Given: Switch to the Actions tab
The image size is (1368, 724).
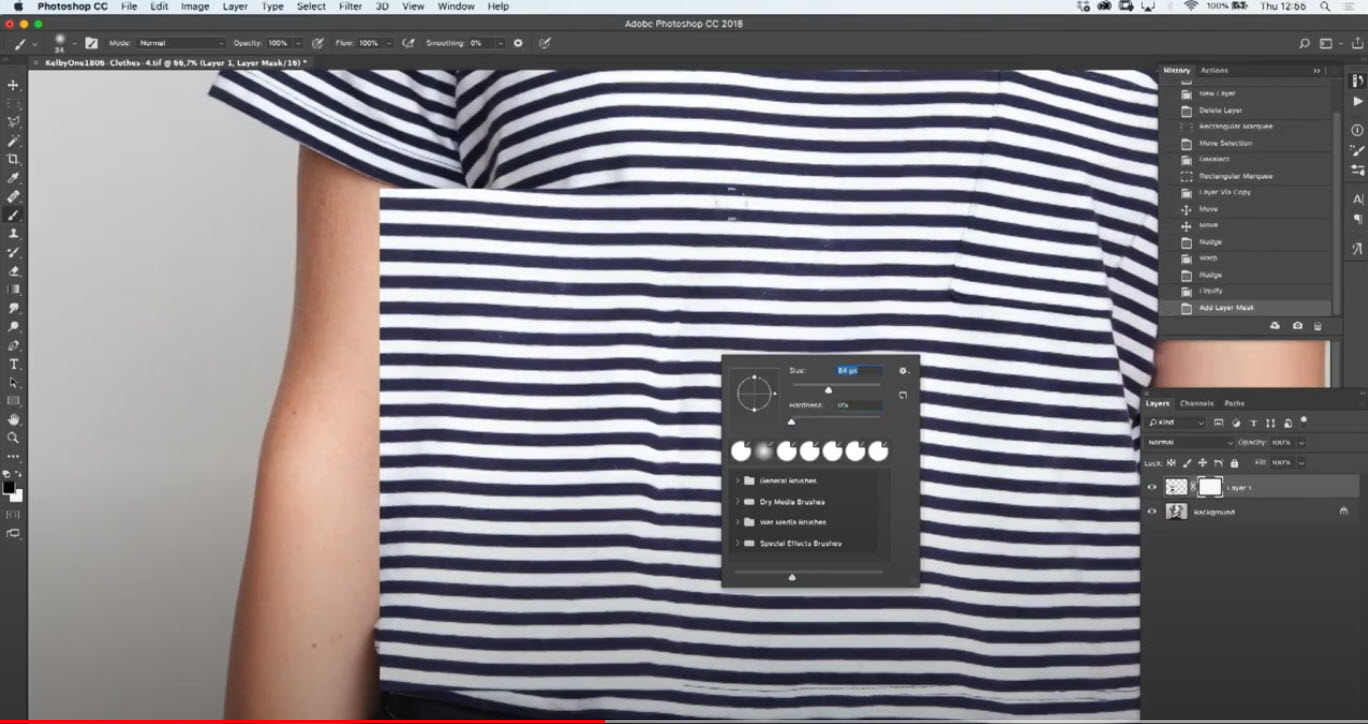Looking at the screenshot, I should [x=1214, y=70].
